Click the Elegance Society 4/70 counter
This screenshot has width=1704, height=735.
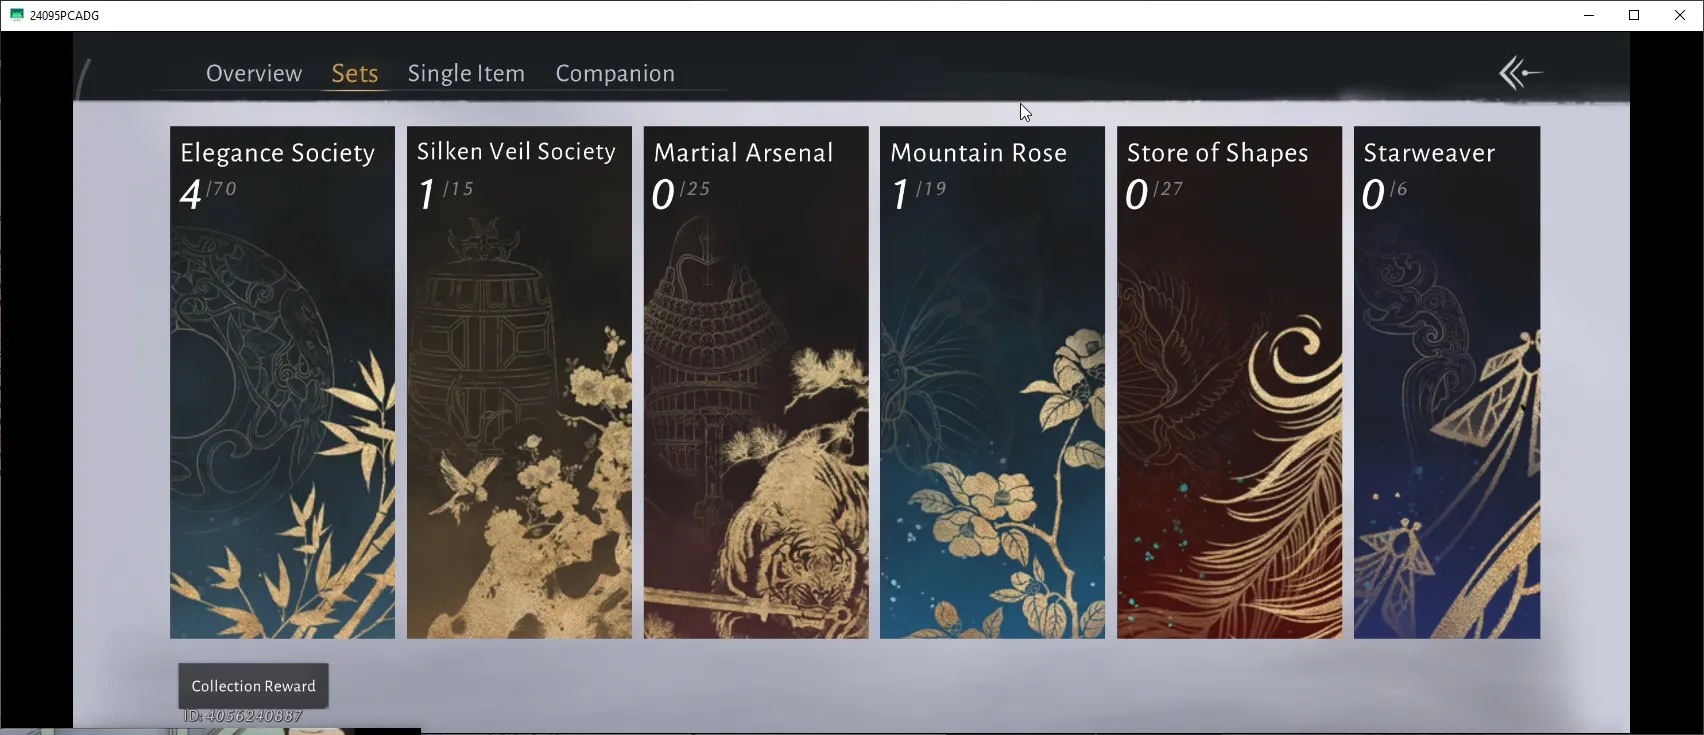pyautogui.click(x=208, y=193)
